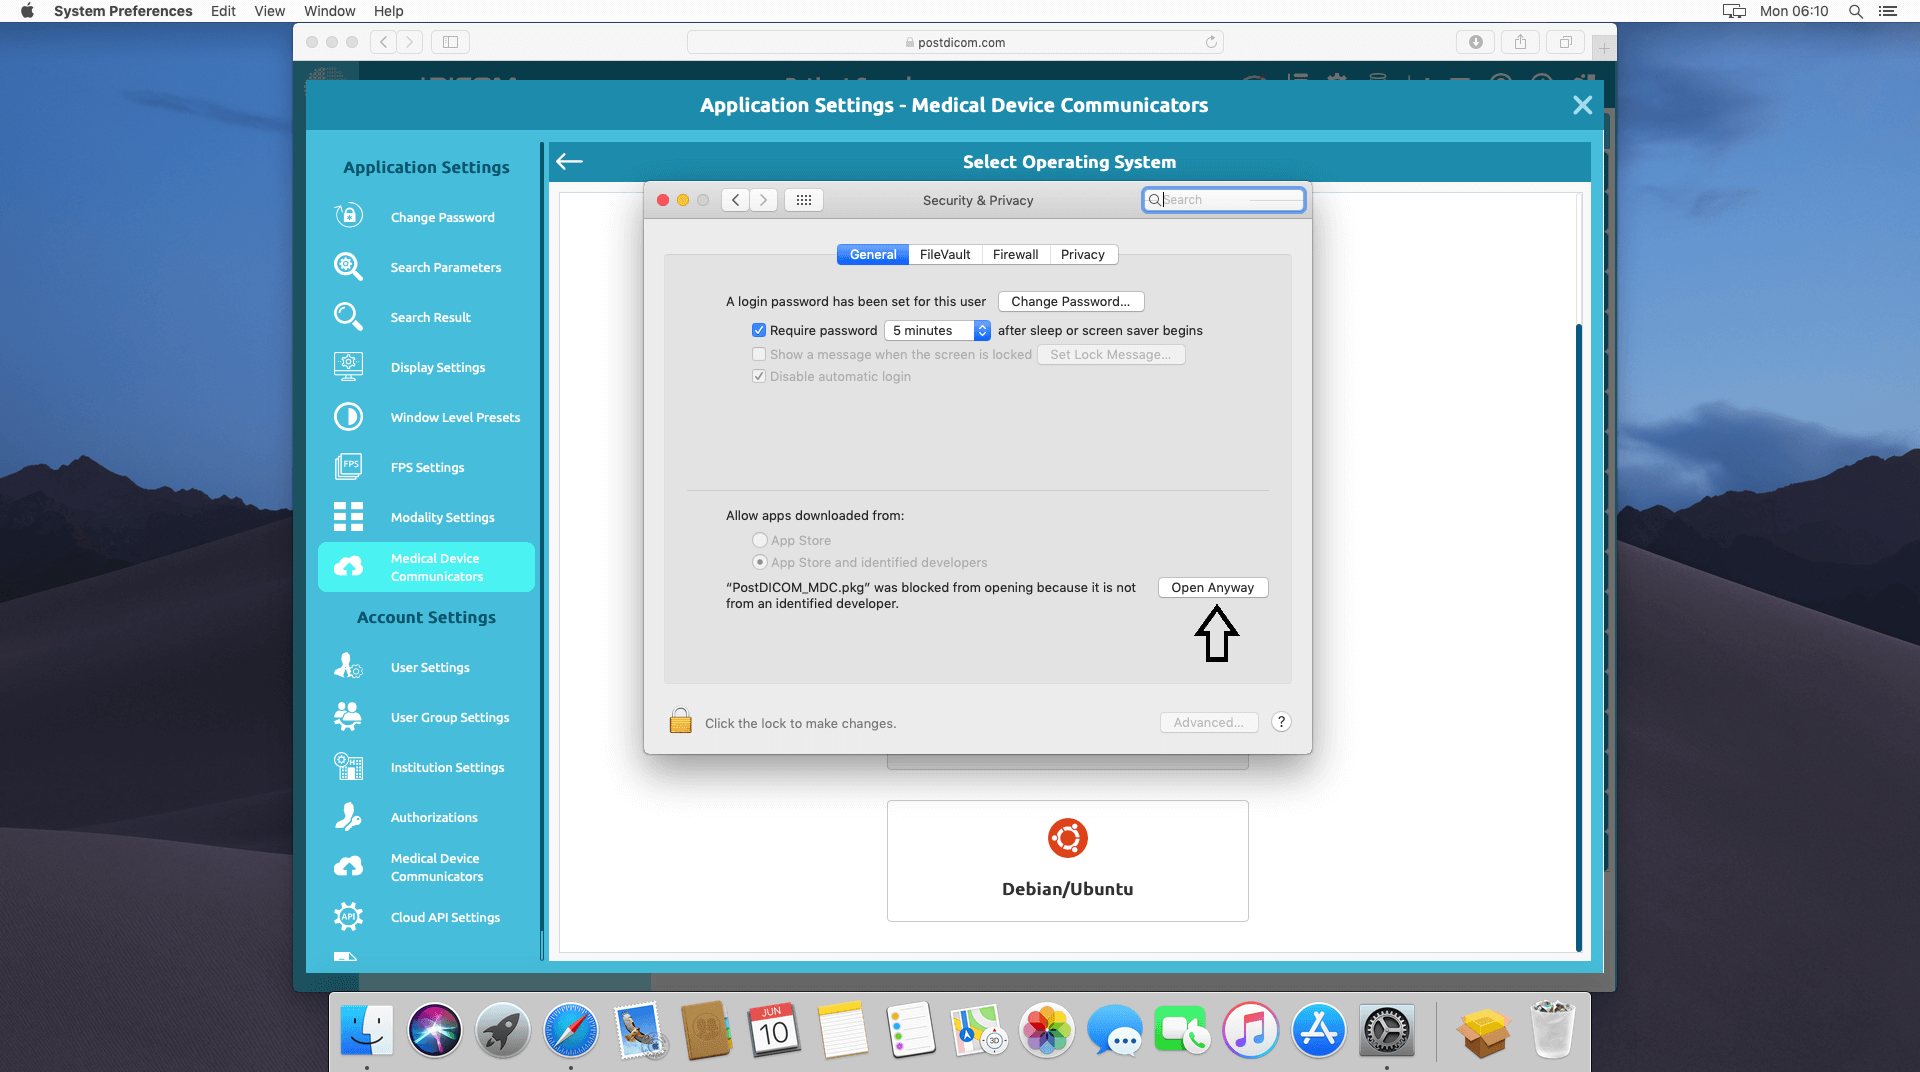Open the Window menu
The height and width of the screenshot is (1072, 1920).
click(329, 11)
